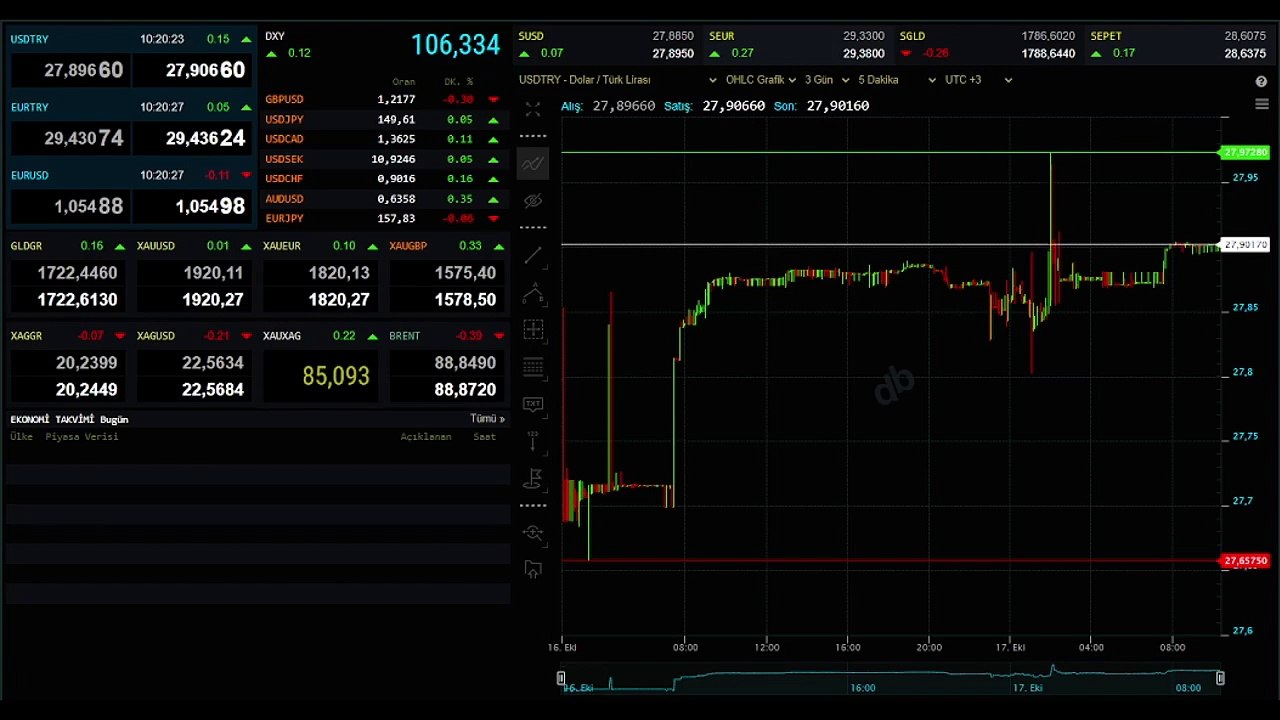1280x720 pixels.
Task: Select the indicators line-chart tool icon
Action: tap(533, 163)
